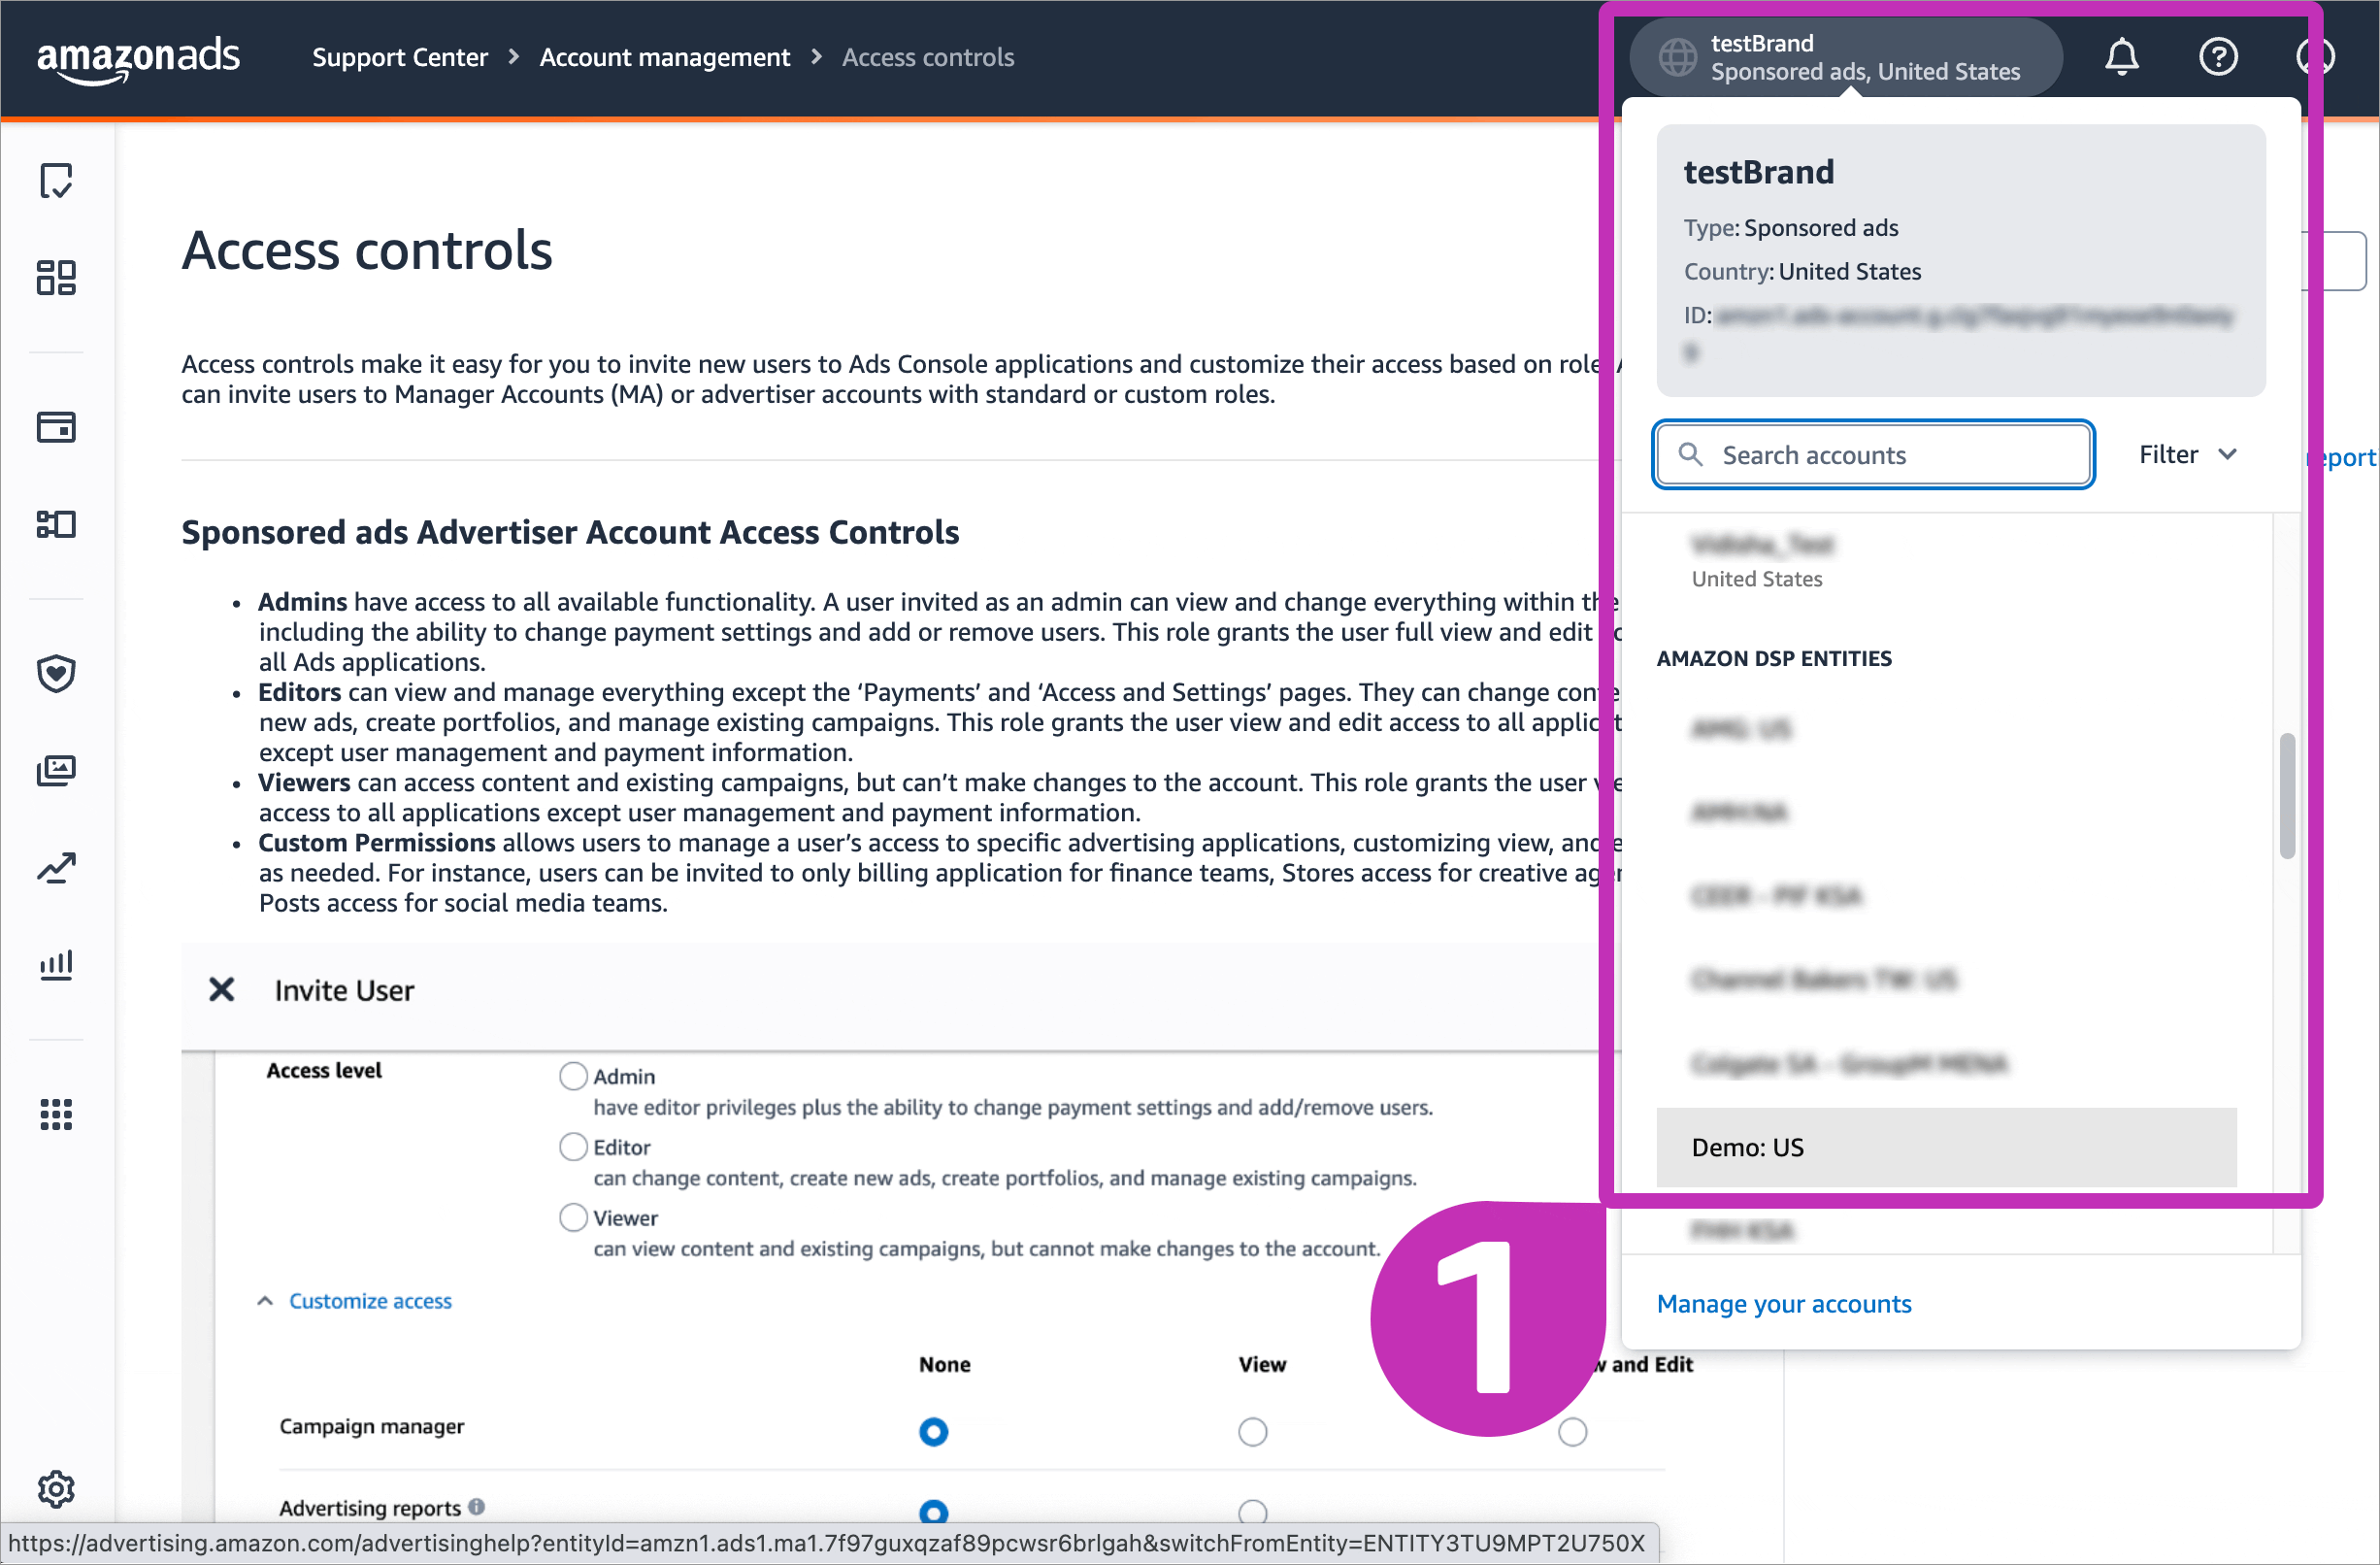Go to Support Center breadcrumb

399,57
